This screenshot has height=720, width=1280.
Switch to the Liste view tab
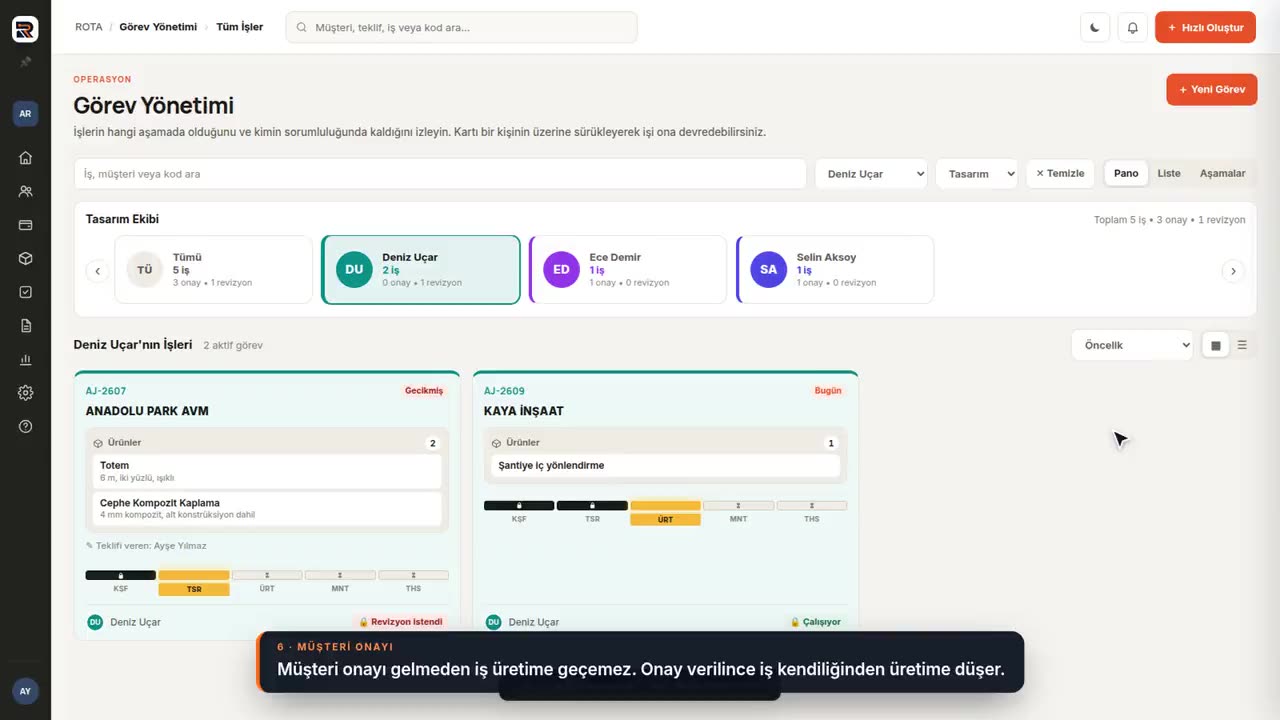(1169, 174)
